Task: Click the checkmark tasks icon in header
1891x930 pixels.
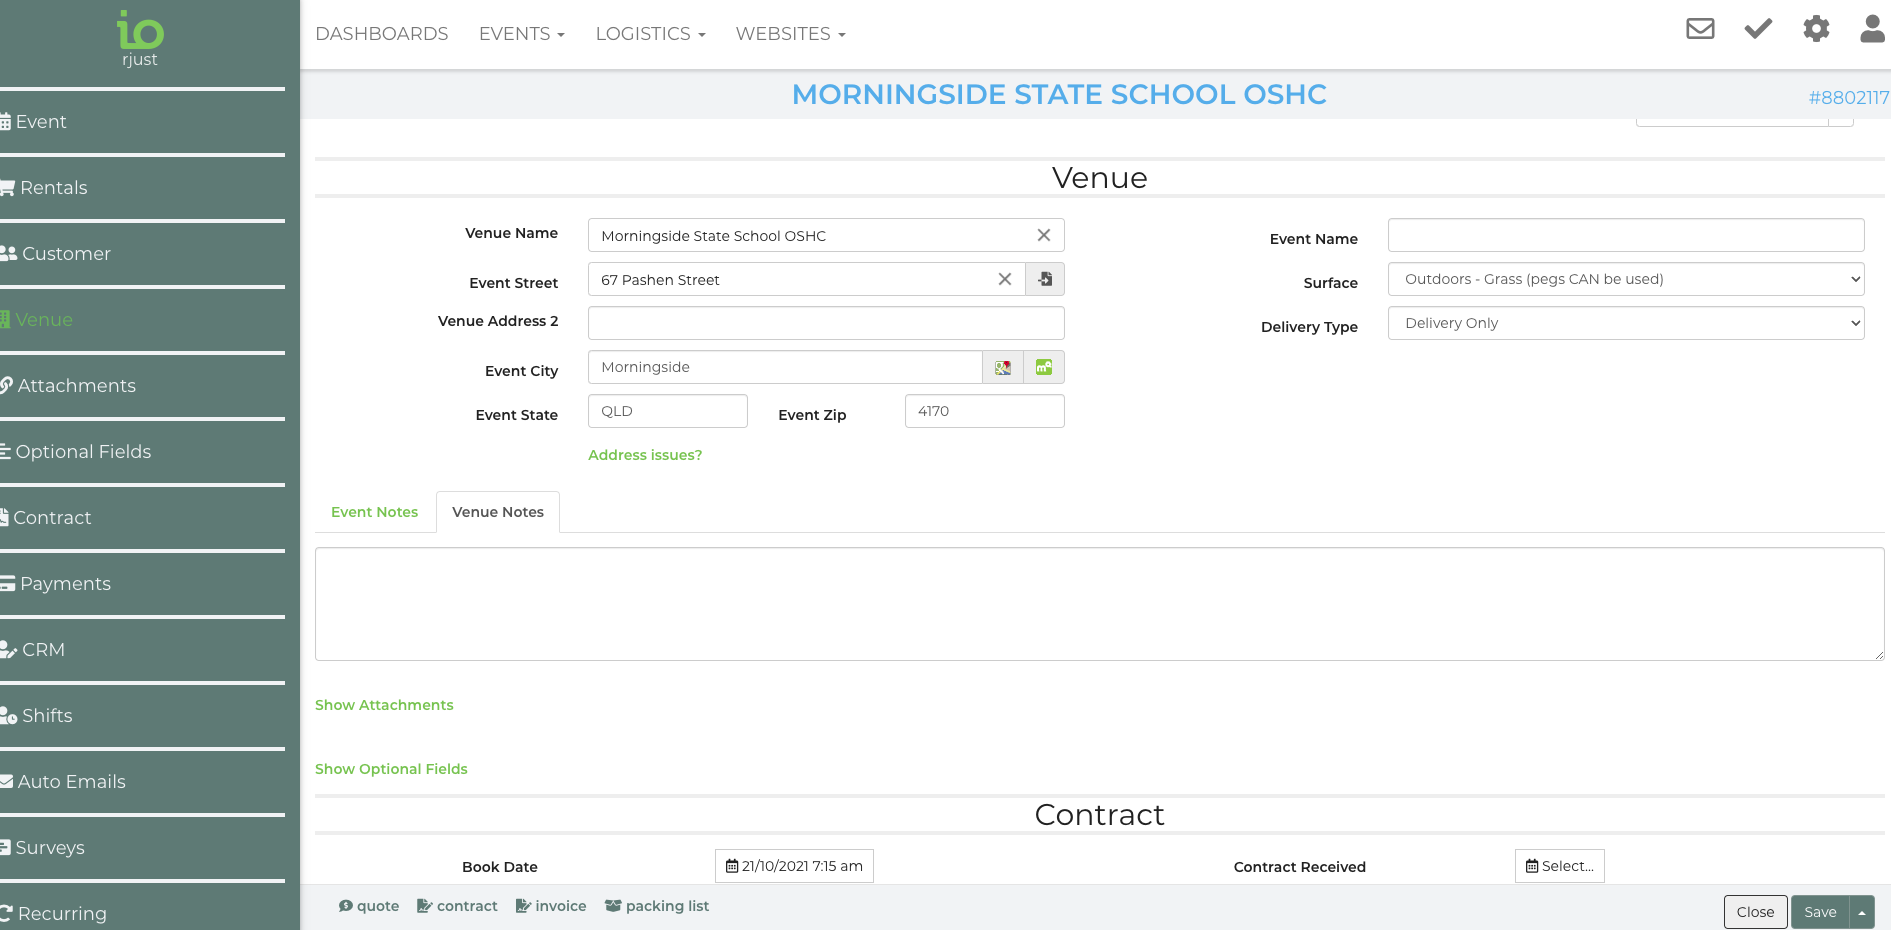Action: pyautogui.click(x=1758, y=29)
